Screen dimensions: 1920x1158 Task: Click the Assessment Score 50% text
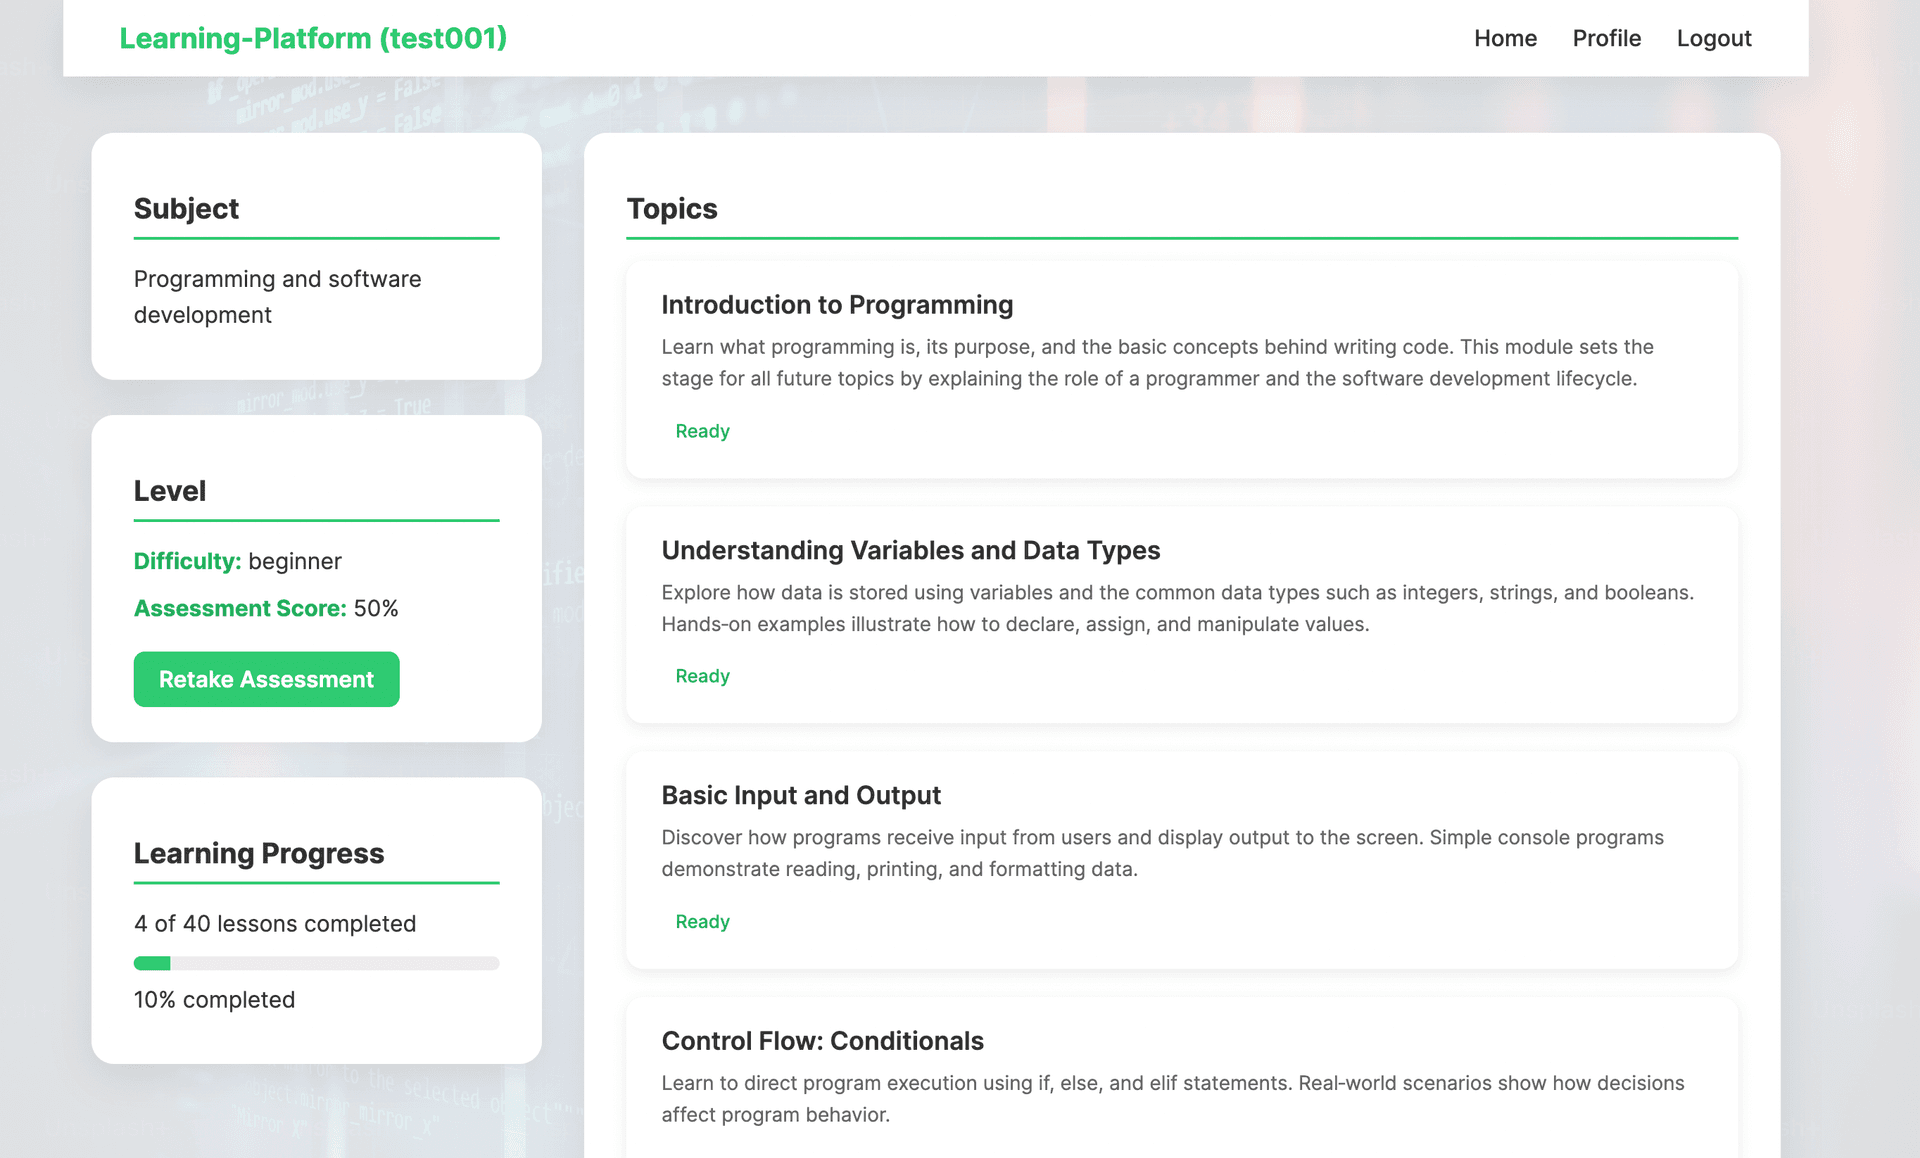point(265,607)
